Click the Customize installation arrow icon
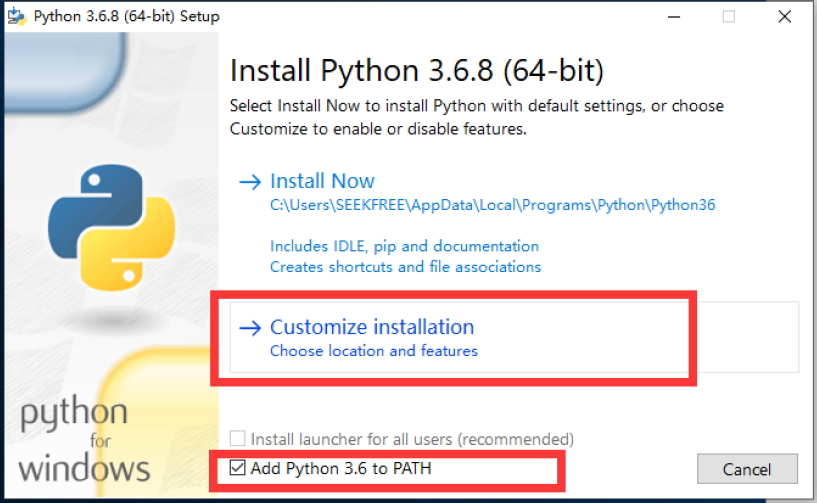The height and width of the screenshot is (503, 817). click(x=250, y=327)
